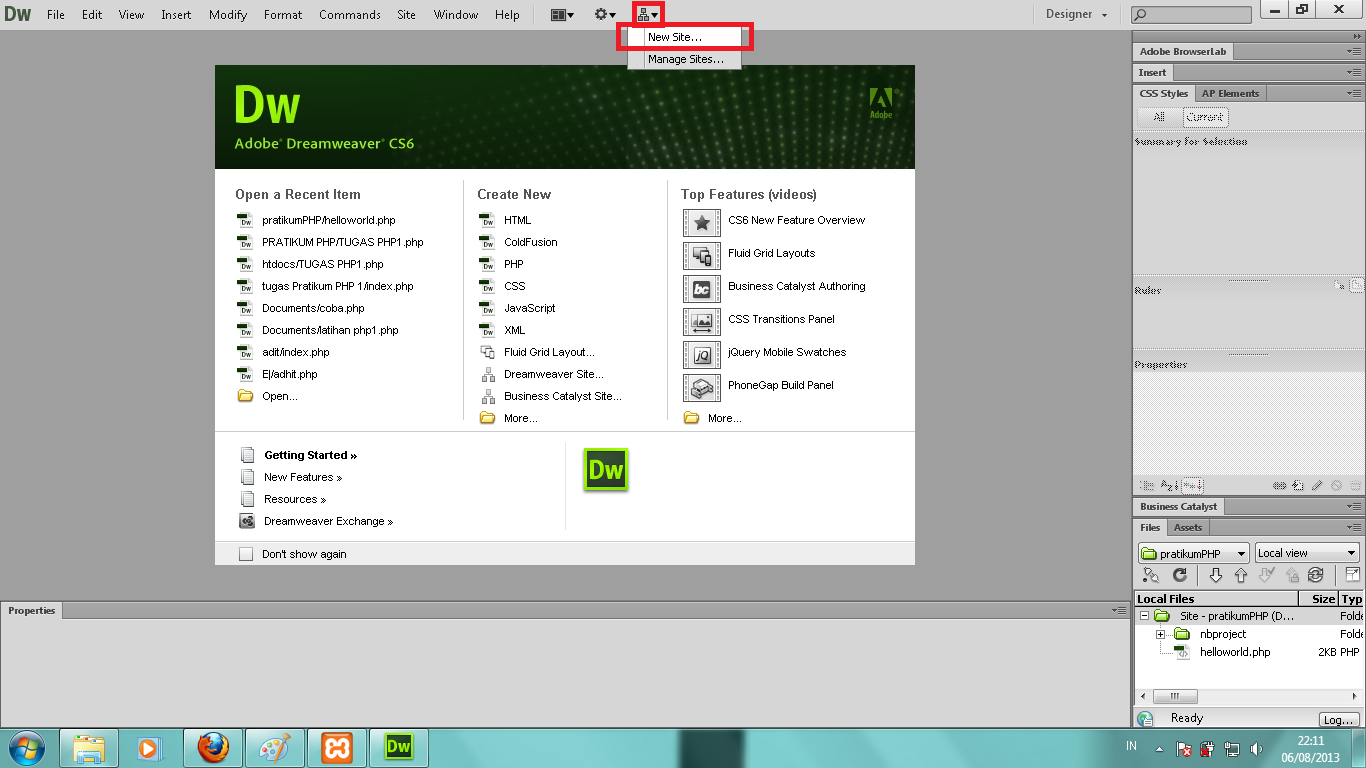Click the Show list view A-Z icon
1366x768 pixels.
1170,485
